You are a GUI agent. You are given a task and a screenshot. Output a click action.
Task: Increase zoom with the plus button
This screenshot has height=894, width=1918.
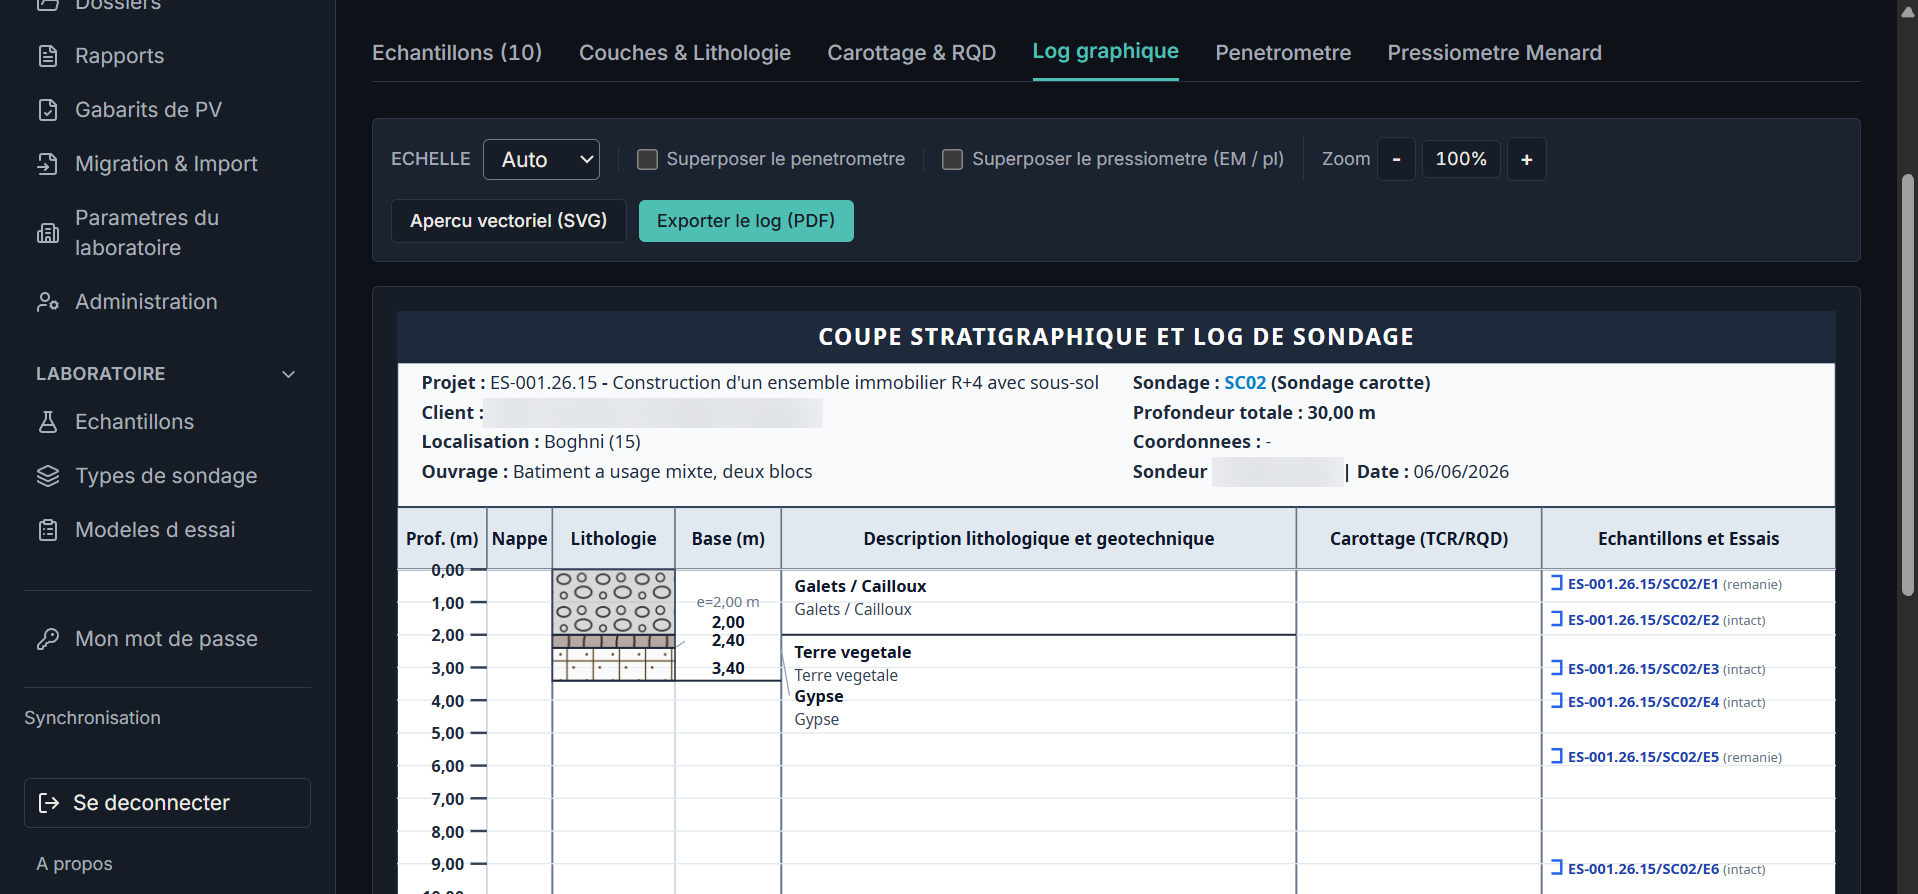coord(1527,159)
